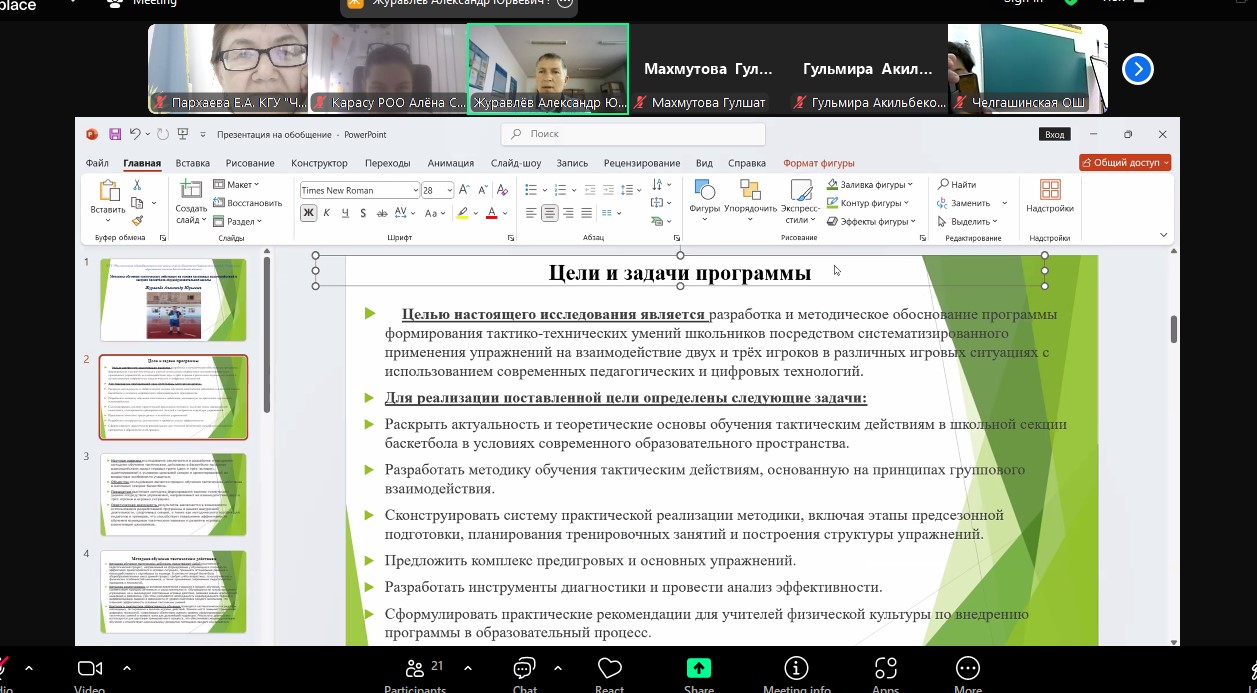This screenshot has width=1257, height=693.
Task: Open the Times New Roman font dropdown
Action: tap(415, 190)
